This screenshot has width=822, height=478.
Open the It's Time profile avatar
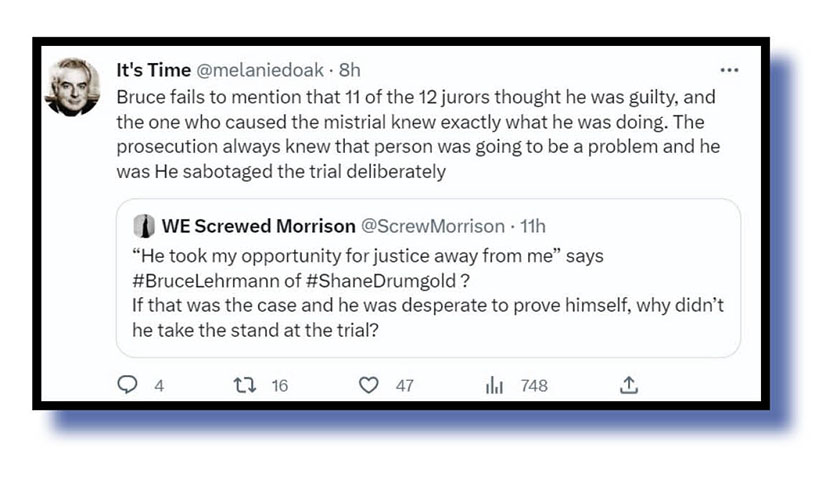click(x=73, y=87)
